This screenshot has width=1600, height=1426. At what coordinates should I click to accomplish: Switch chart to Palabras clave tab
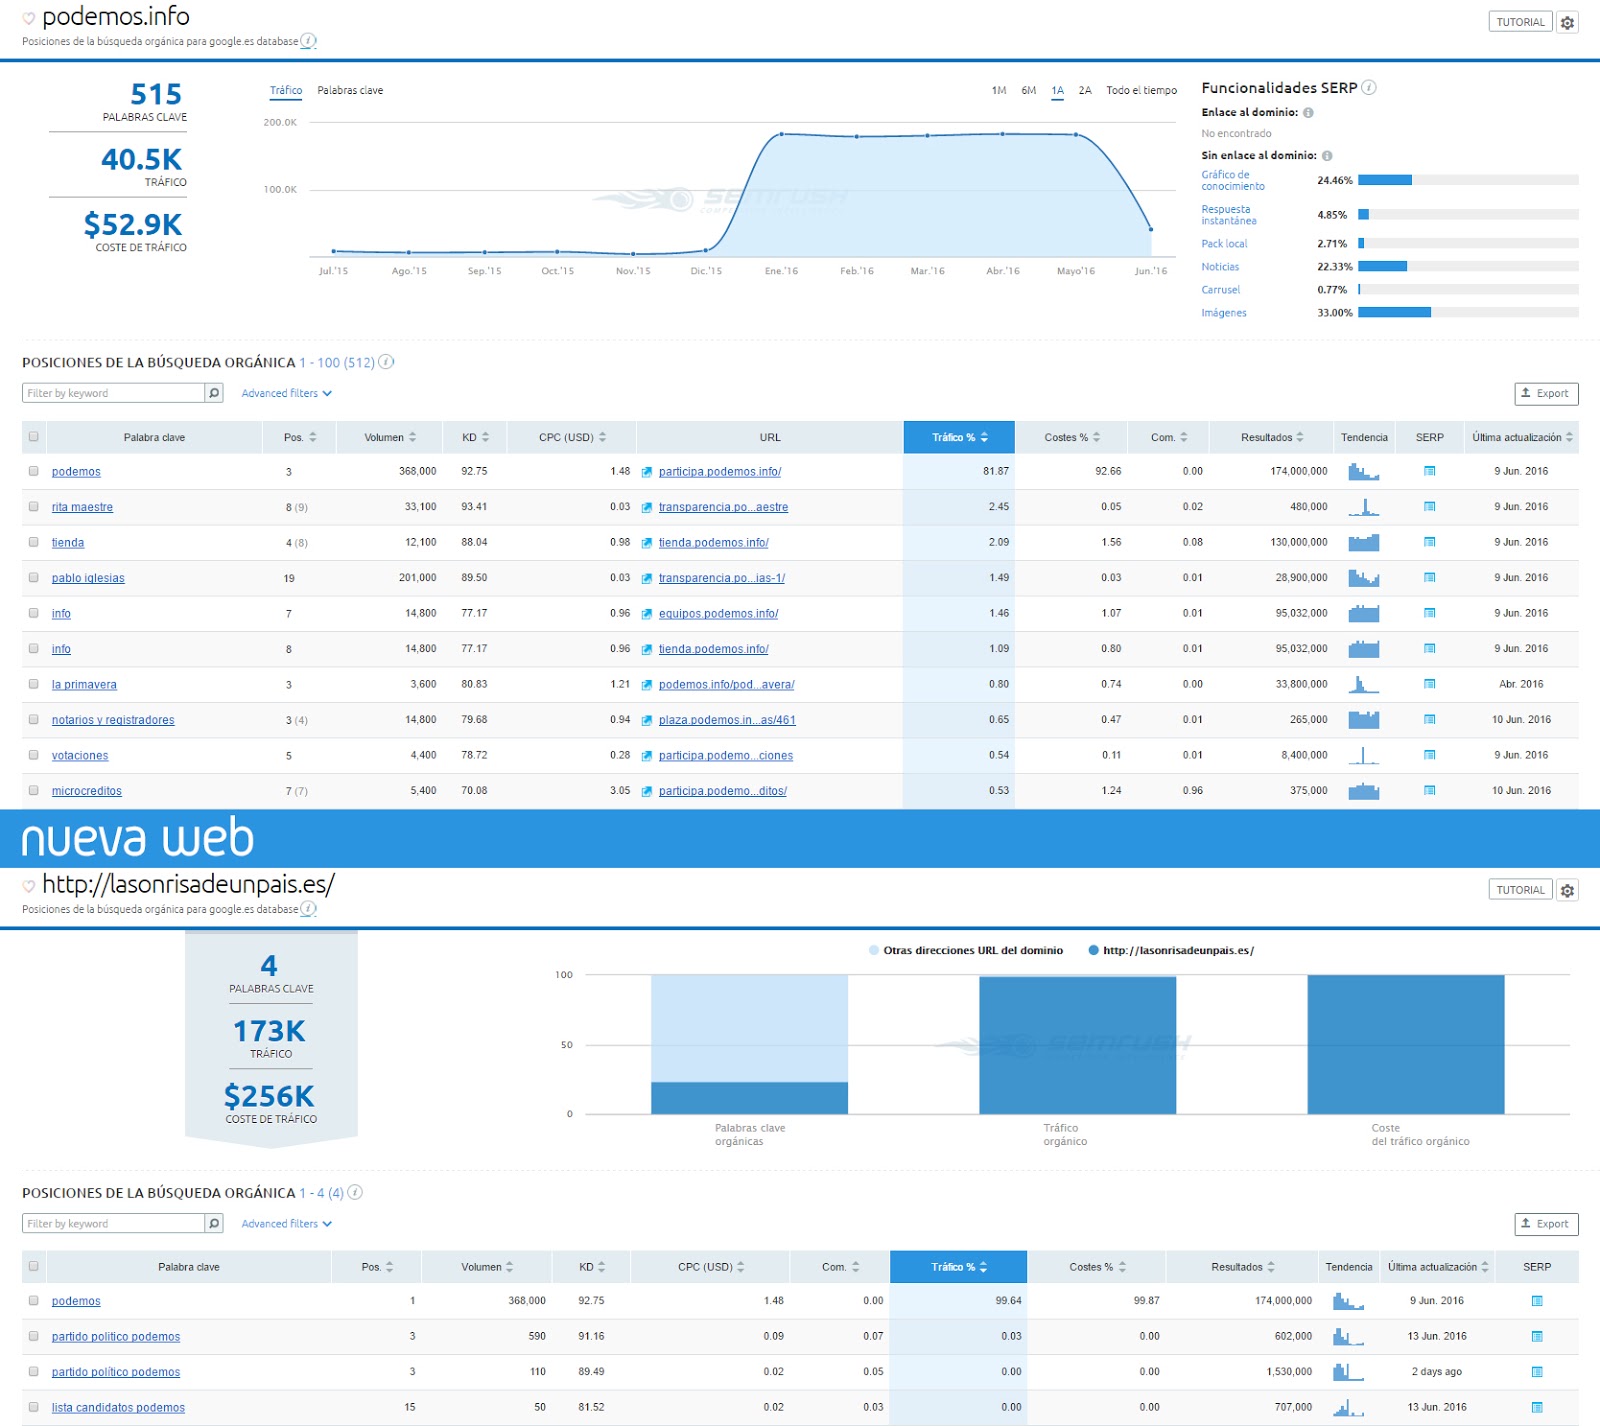tap(350, 91)
